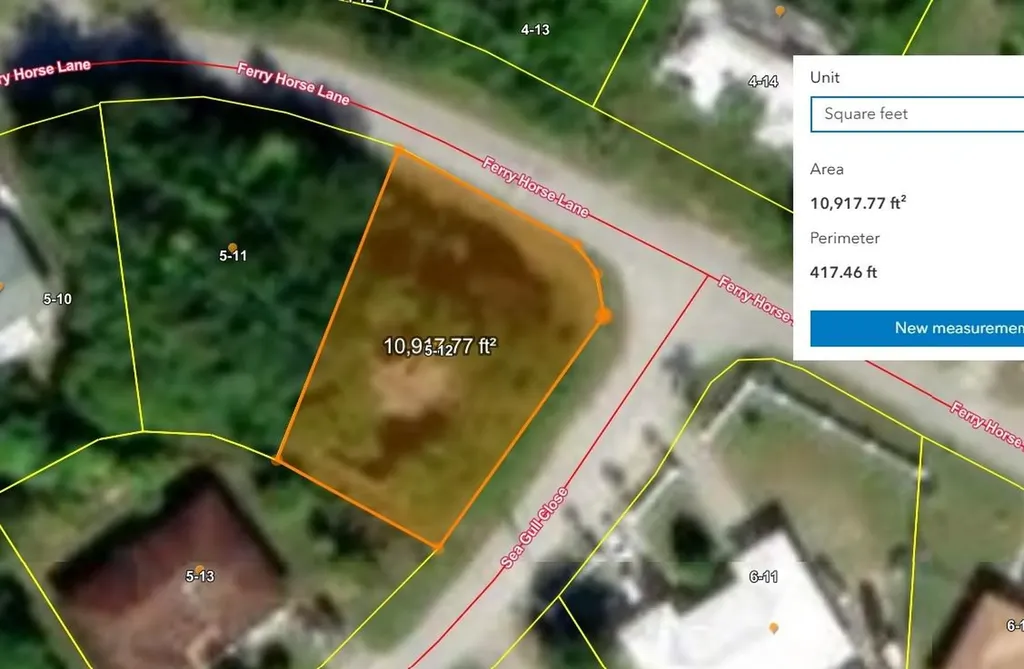The image size is (1024, 669).
Task: Click the Sea Gull Close road label
Action: (534, 528)
